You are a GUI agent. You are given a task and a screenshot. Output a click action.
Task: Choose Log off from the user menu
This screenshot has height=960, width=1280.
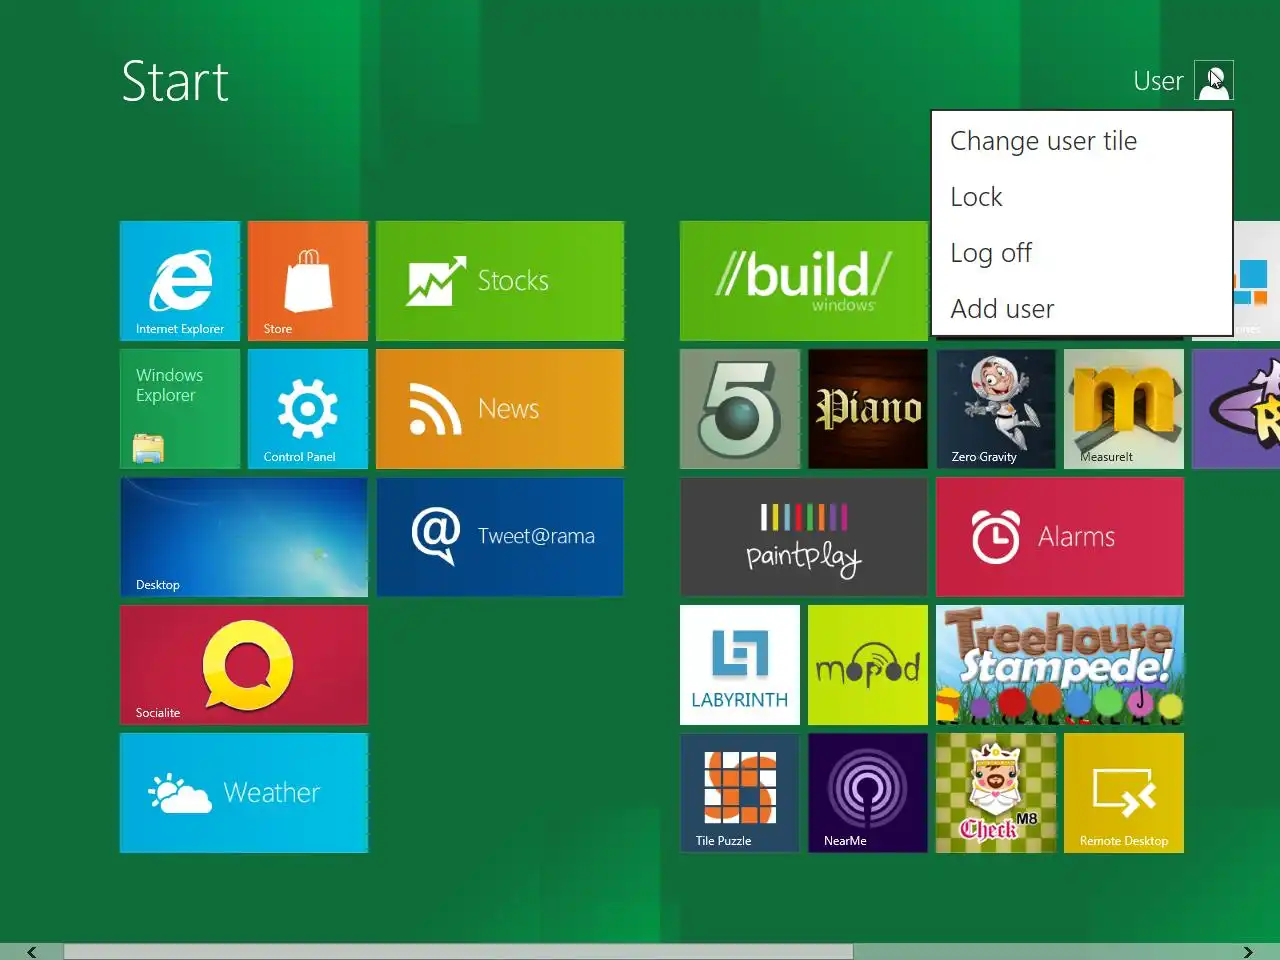[1081, 253]
